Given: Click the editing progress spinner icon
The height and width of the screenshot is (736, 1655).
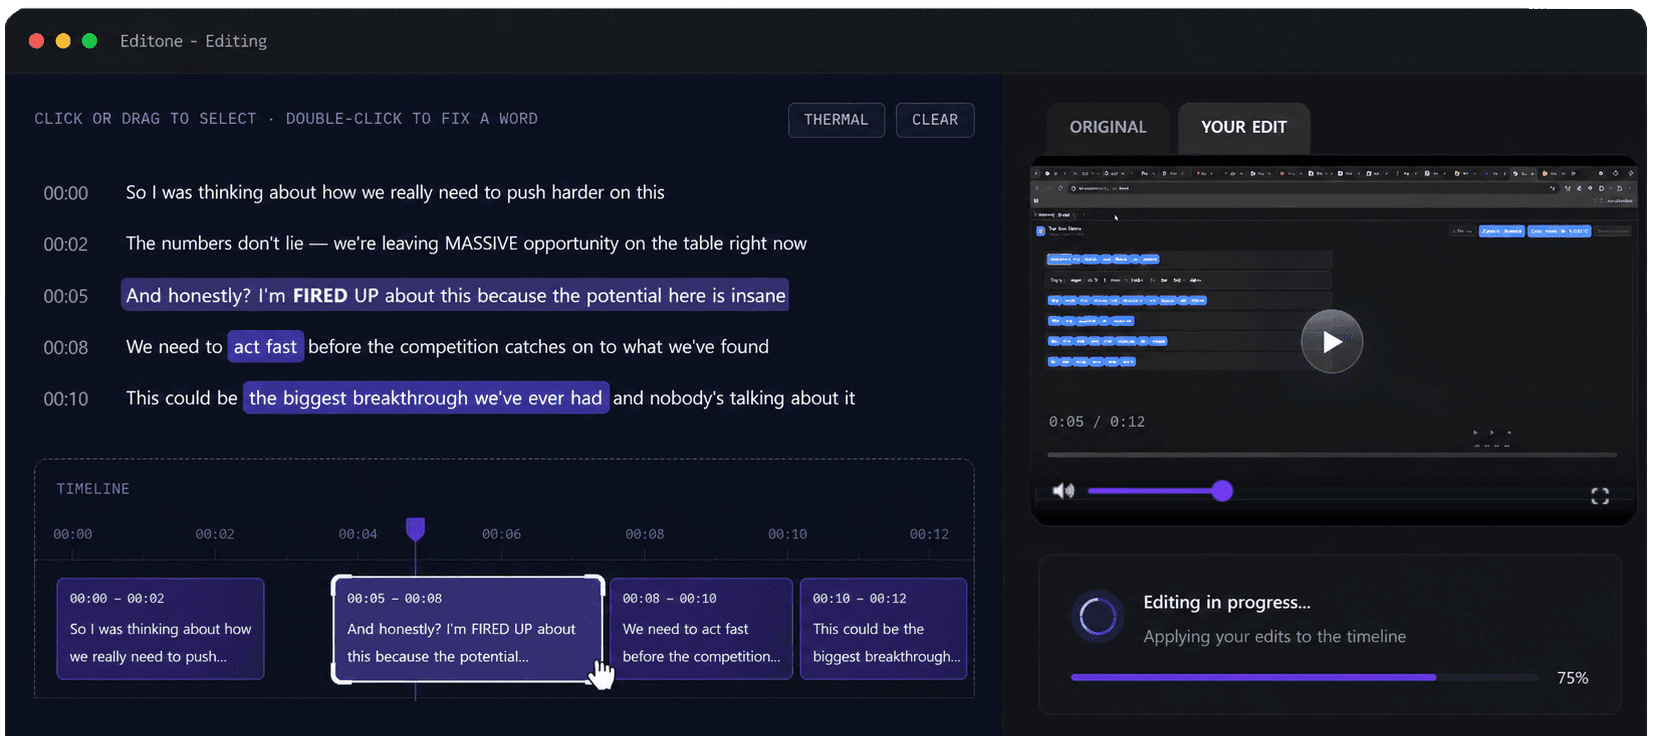Looking at the screenshot, I should pyautogui.click(x=1097, y=616).
